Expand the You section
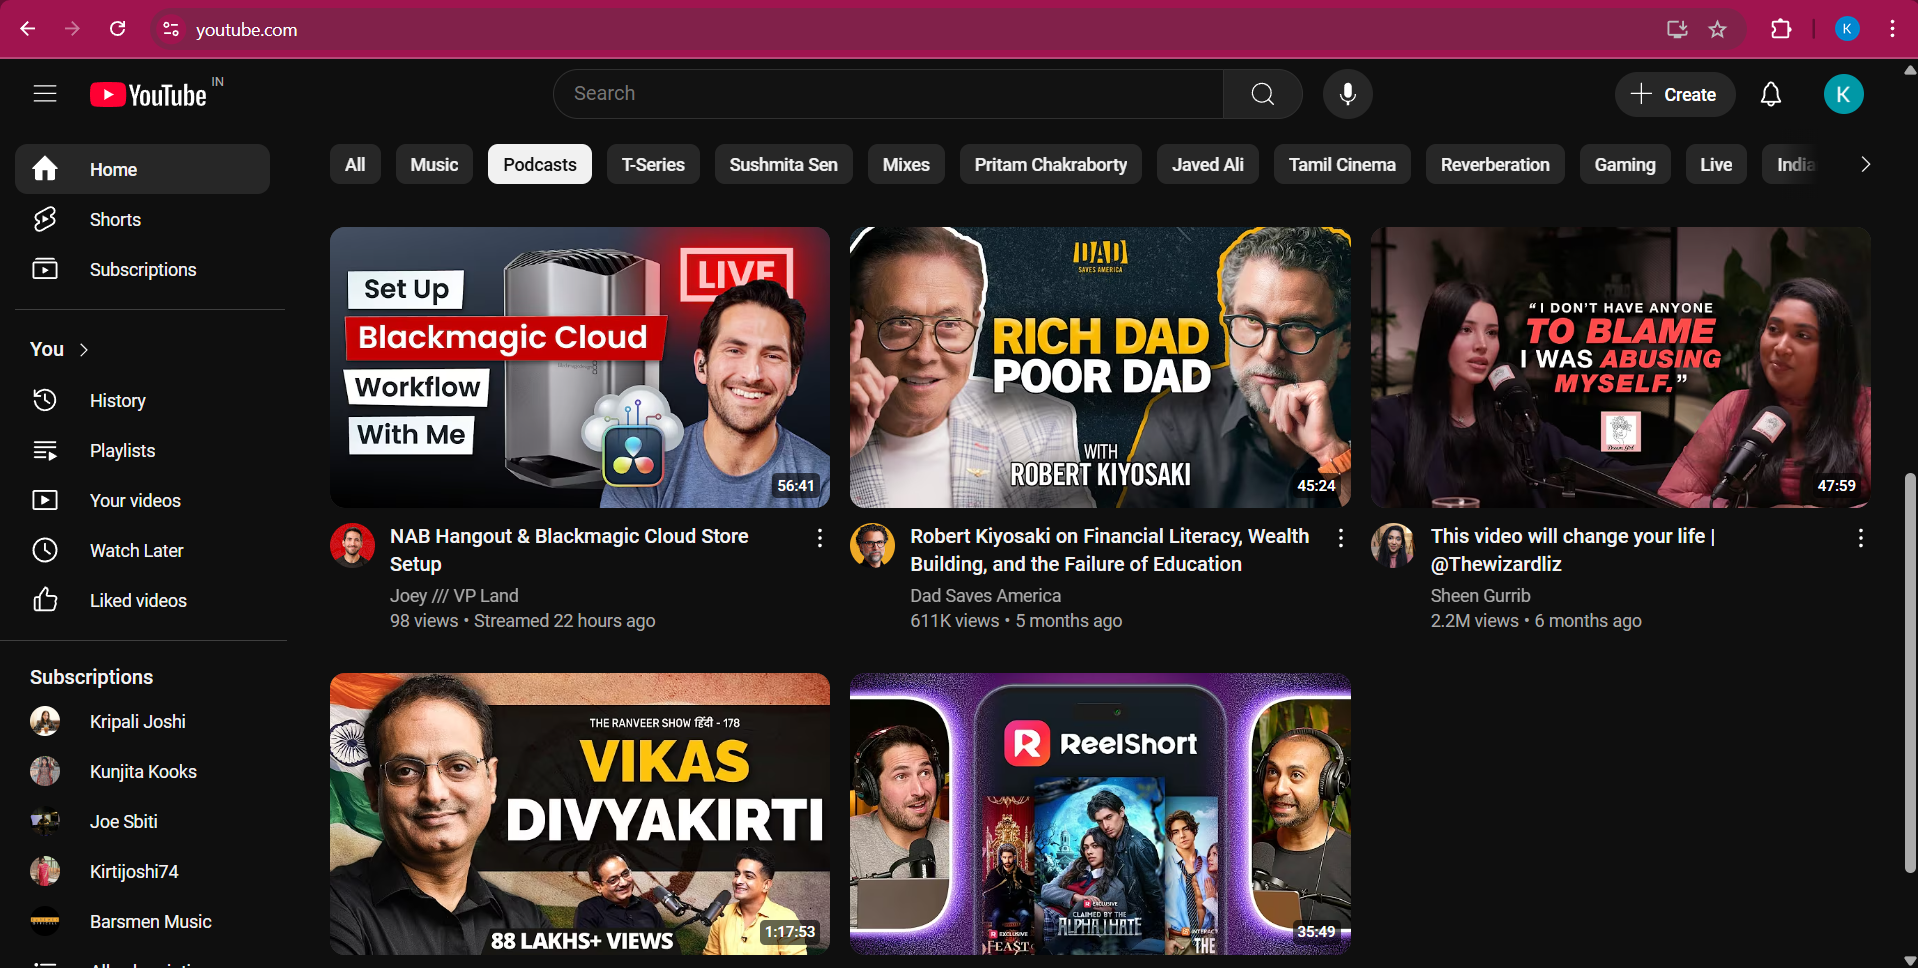 point(60,349)
